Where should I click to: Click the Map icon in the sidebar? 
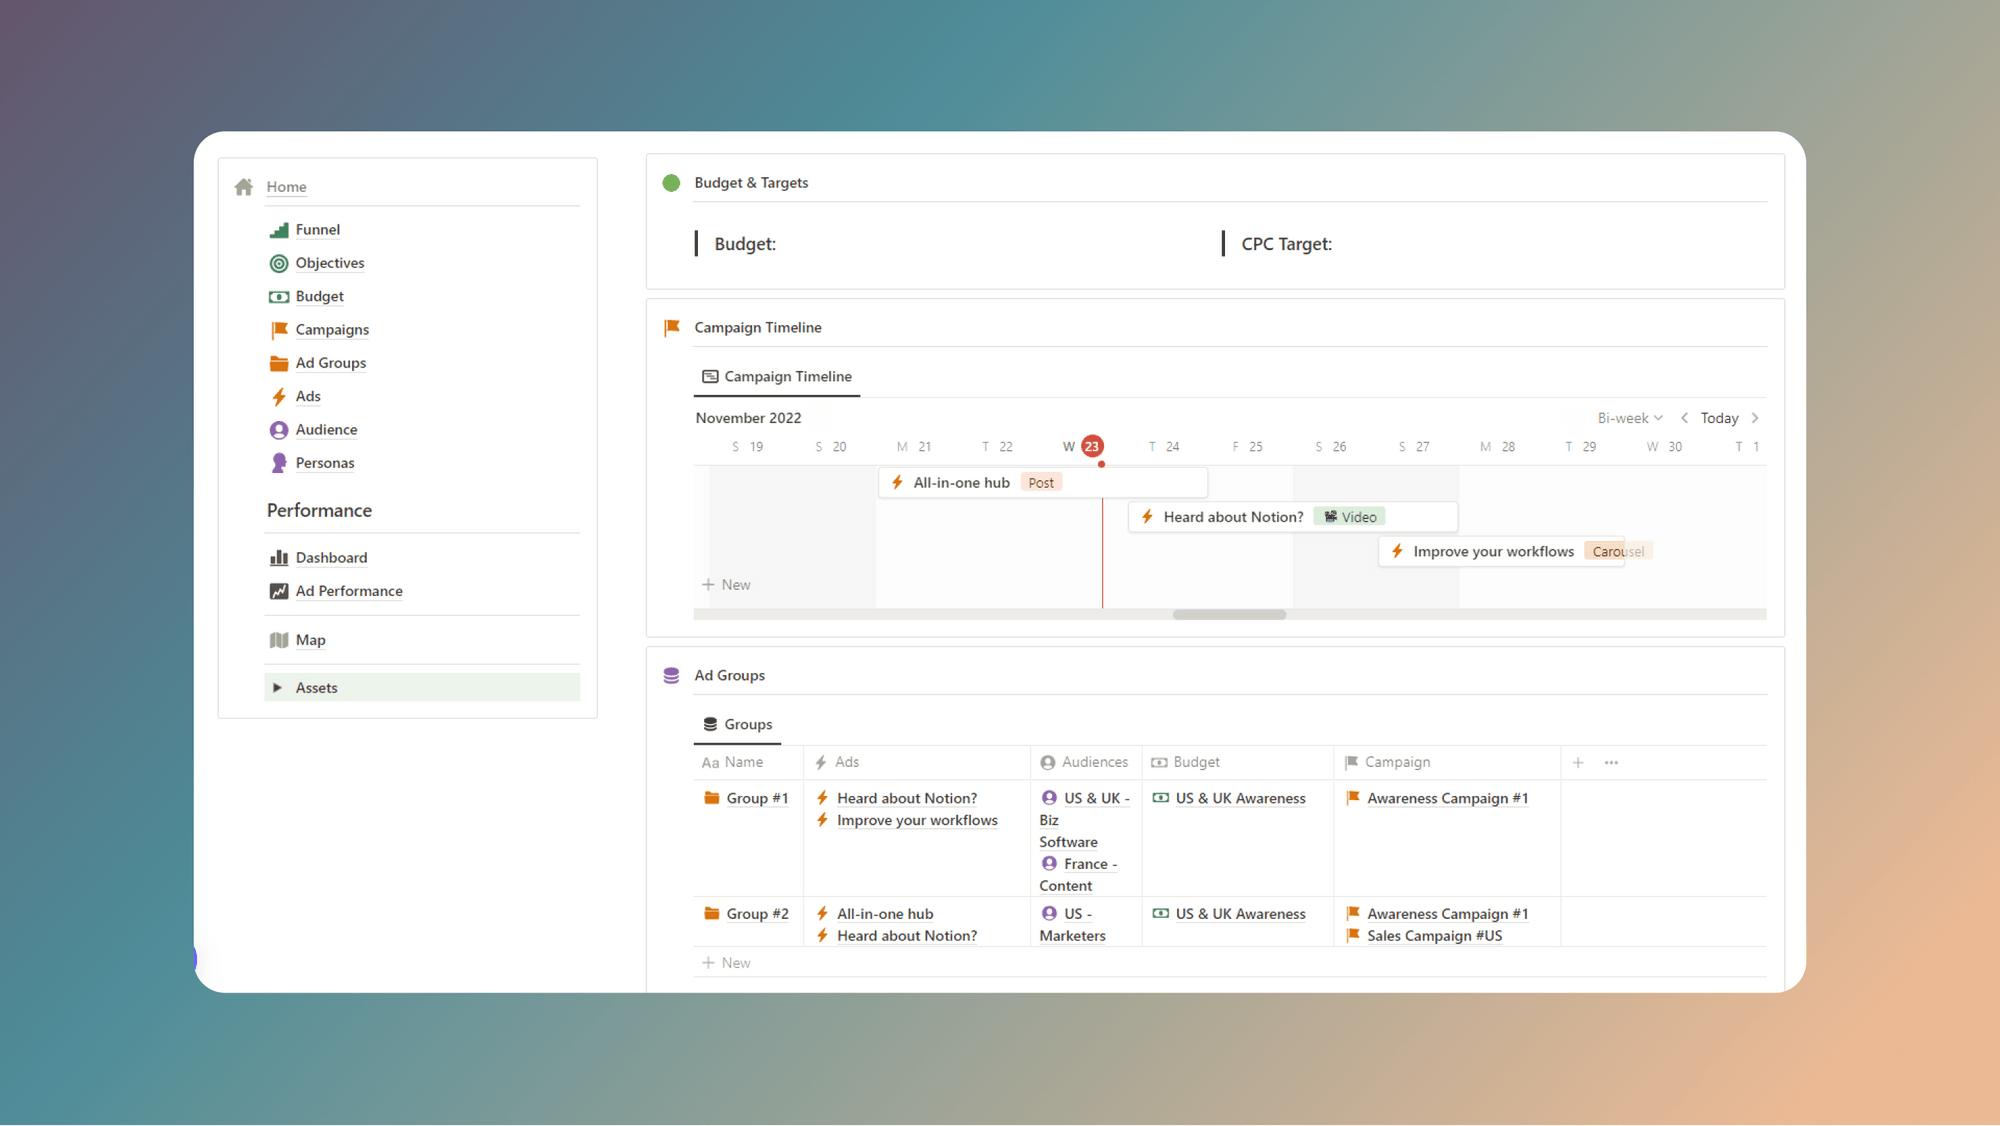pos(279,639)
